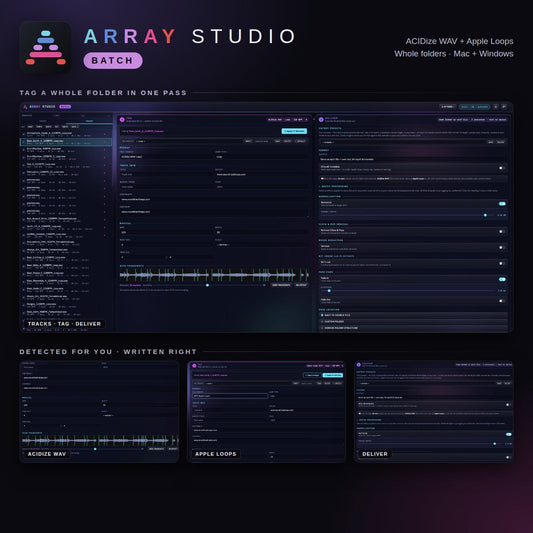The height and width of the screenshot is (533, 533).
Task: Open the Apple Loops thumbnail
Action: [266, 412]
